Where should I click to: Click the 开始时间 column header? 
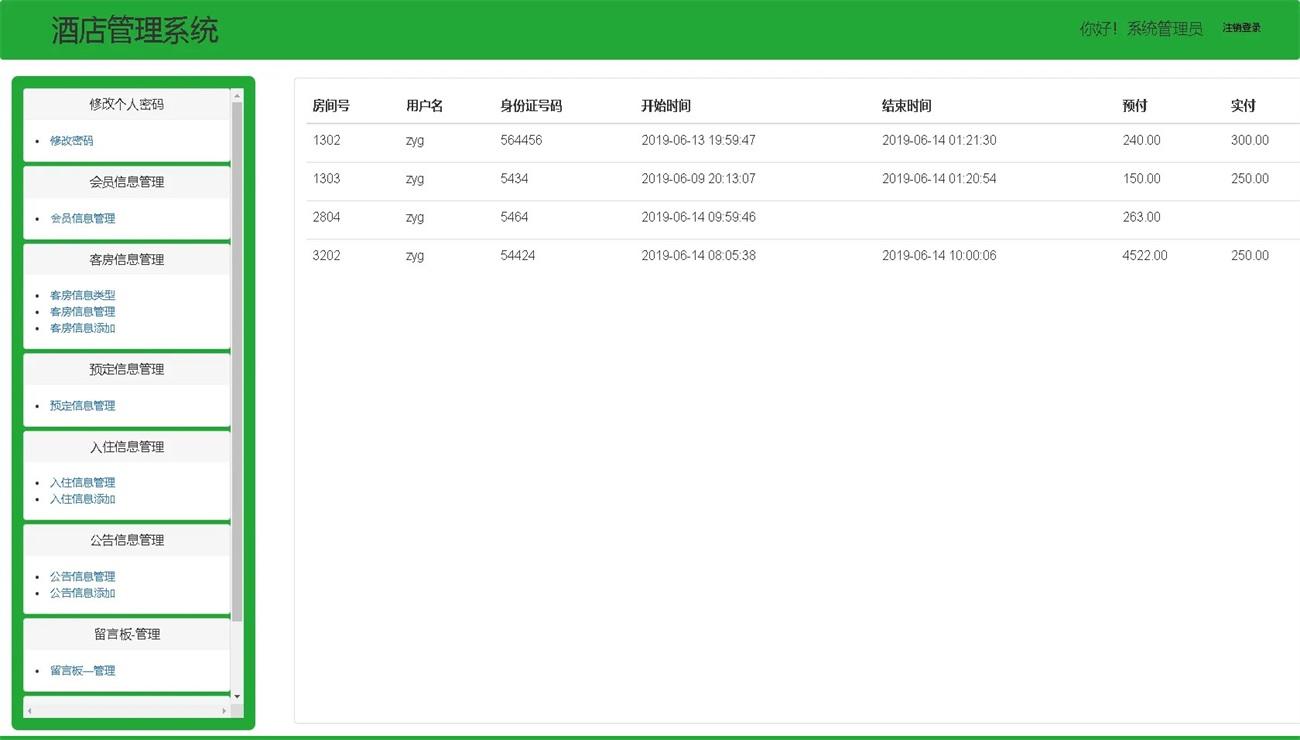[666, 106]
